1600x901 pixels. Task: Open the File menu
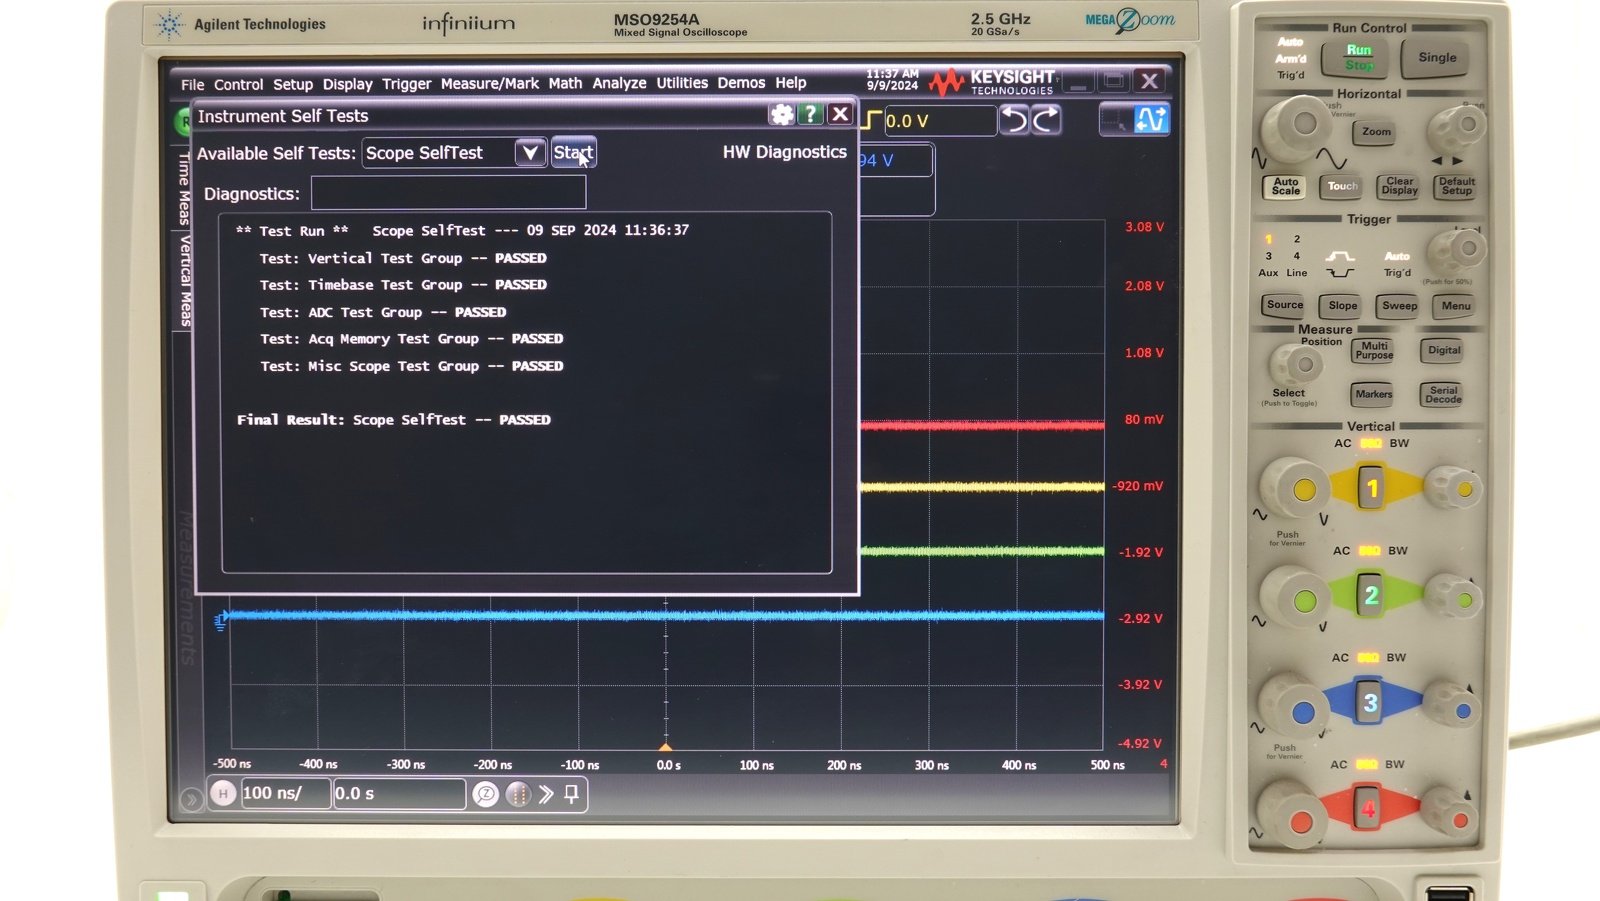(193, 84)
